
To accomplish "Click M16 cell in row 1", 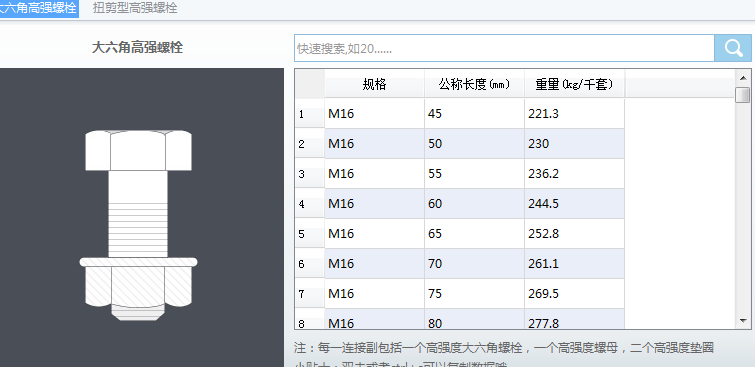I will click(375, 114).
